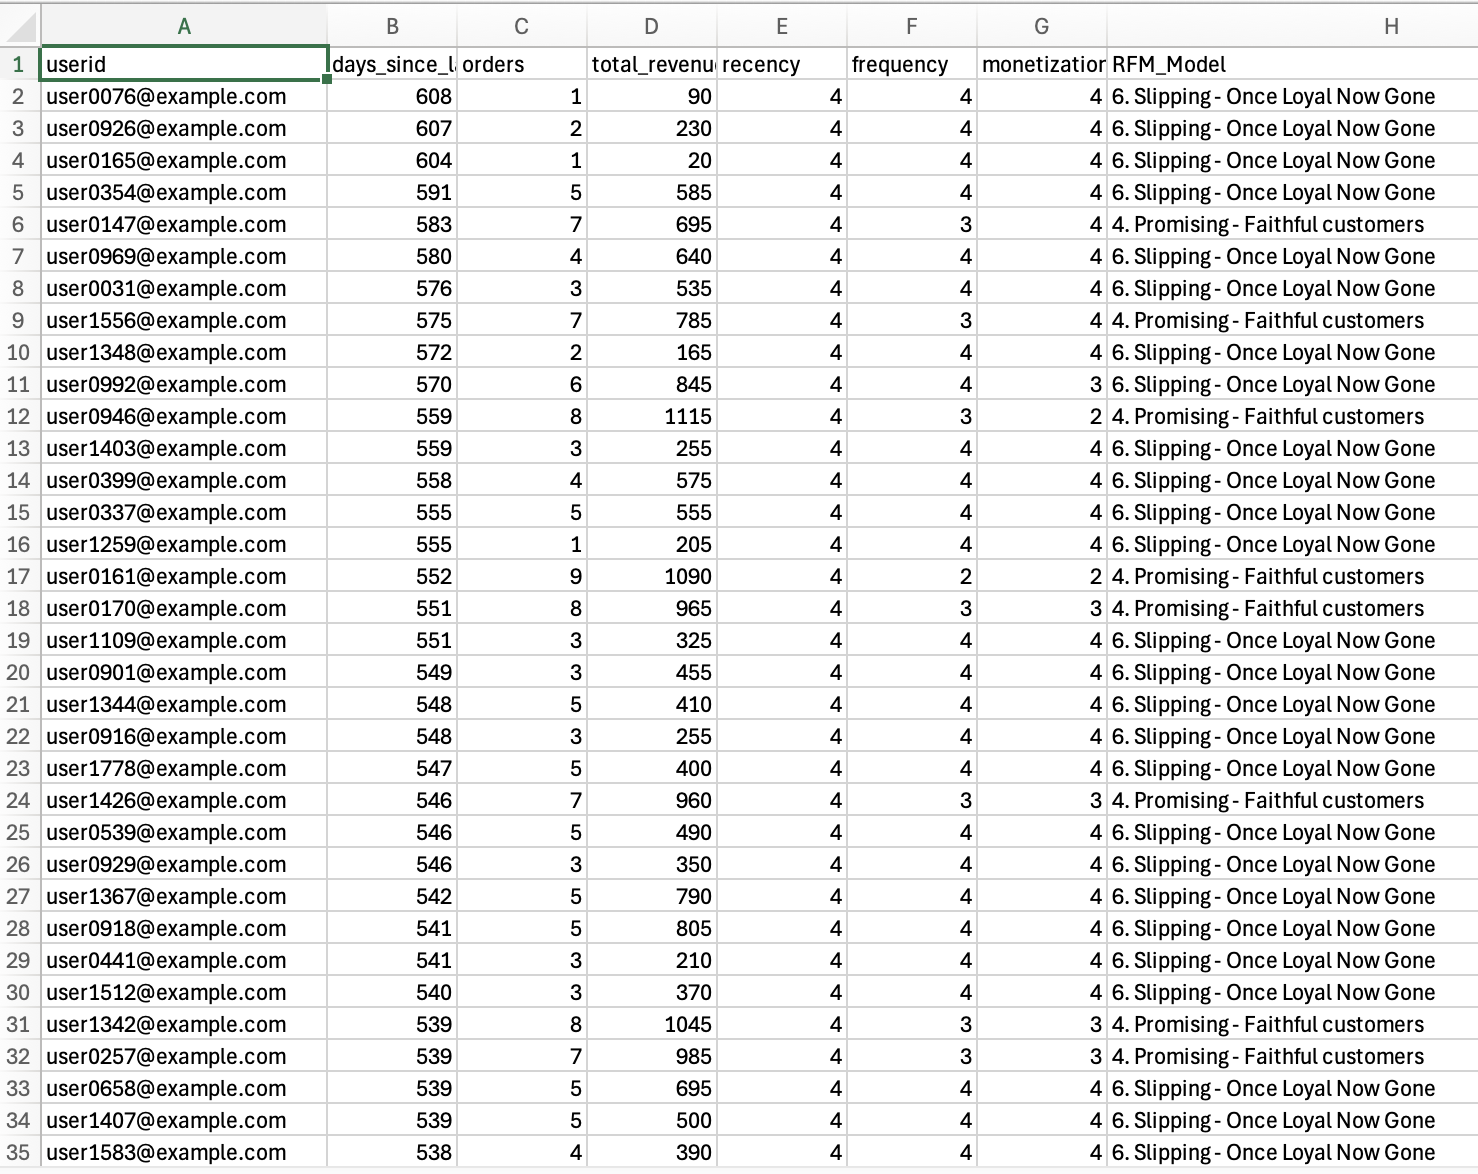Viewport: 1478px width, 1174px height.
Task: Click the fill handle of cell A1
Action: [x=327, y=78]
